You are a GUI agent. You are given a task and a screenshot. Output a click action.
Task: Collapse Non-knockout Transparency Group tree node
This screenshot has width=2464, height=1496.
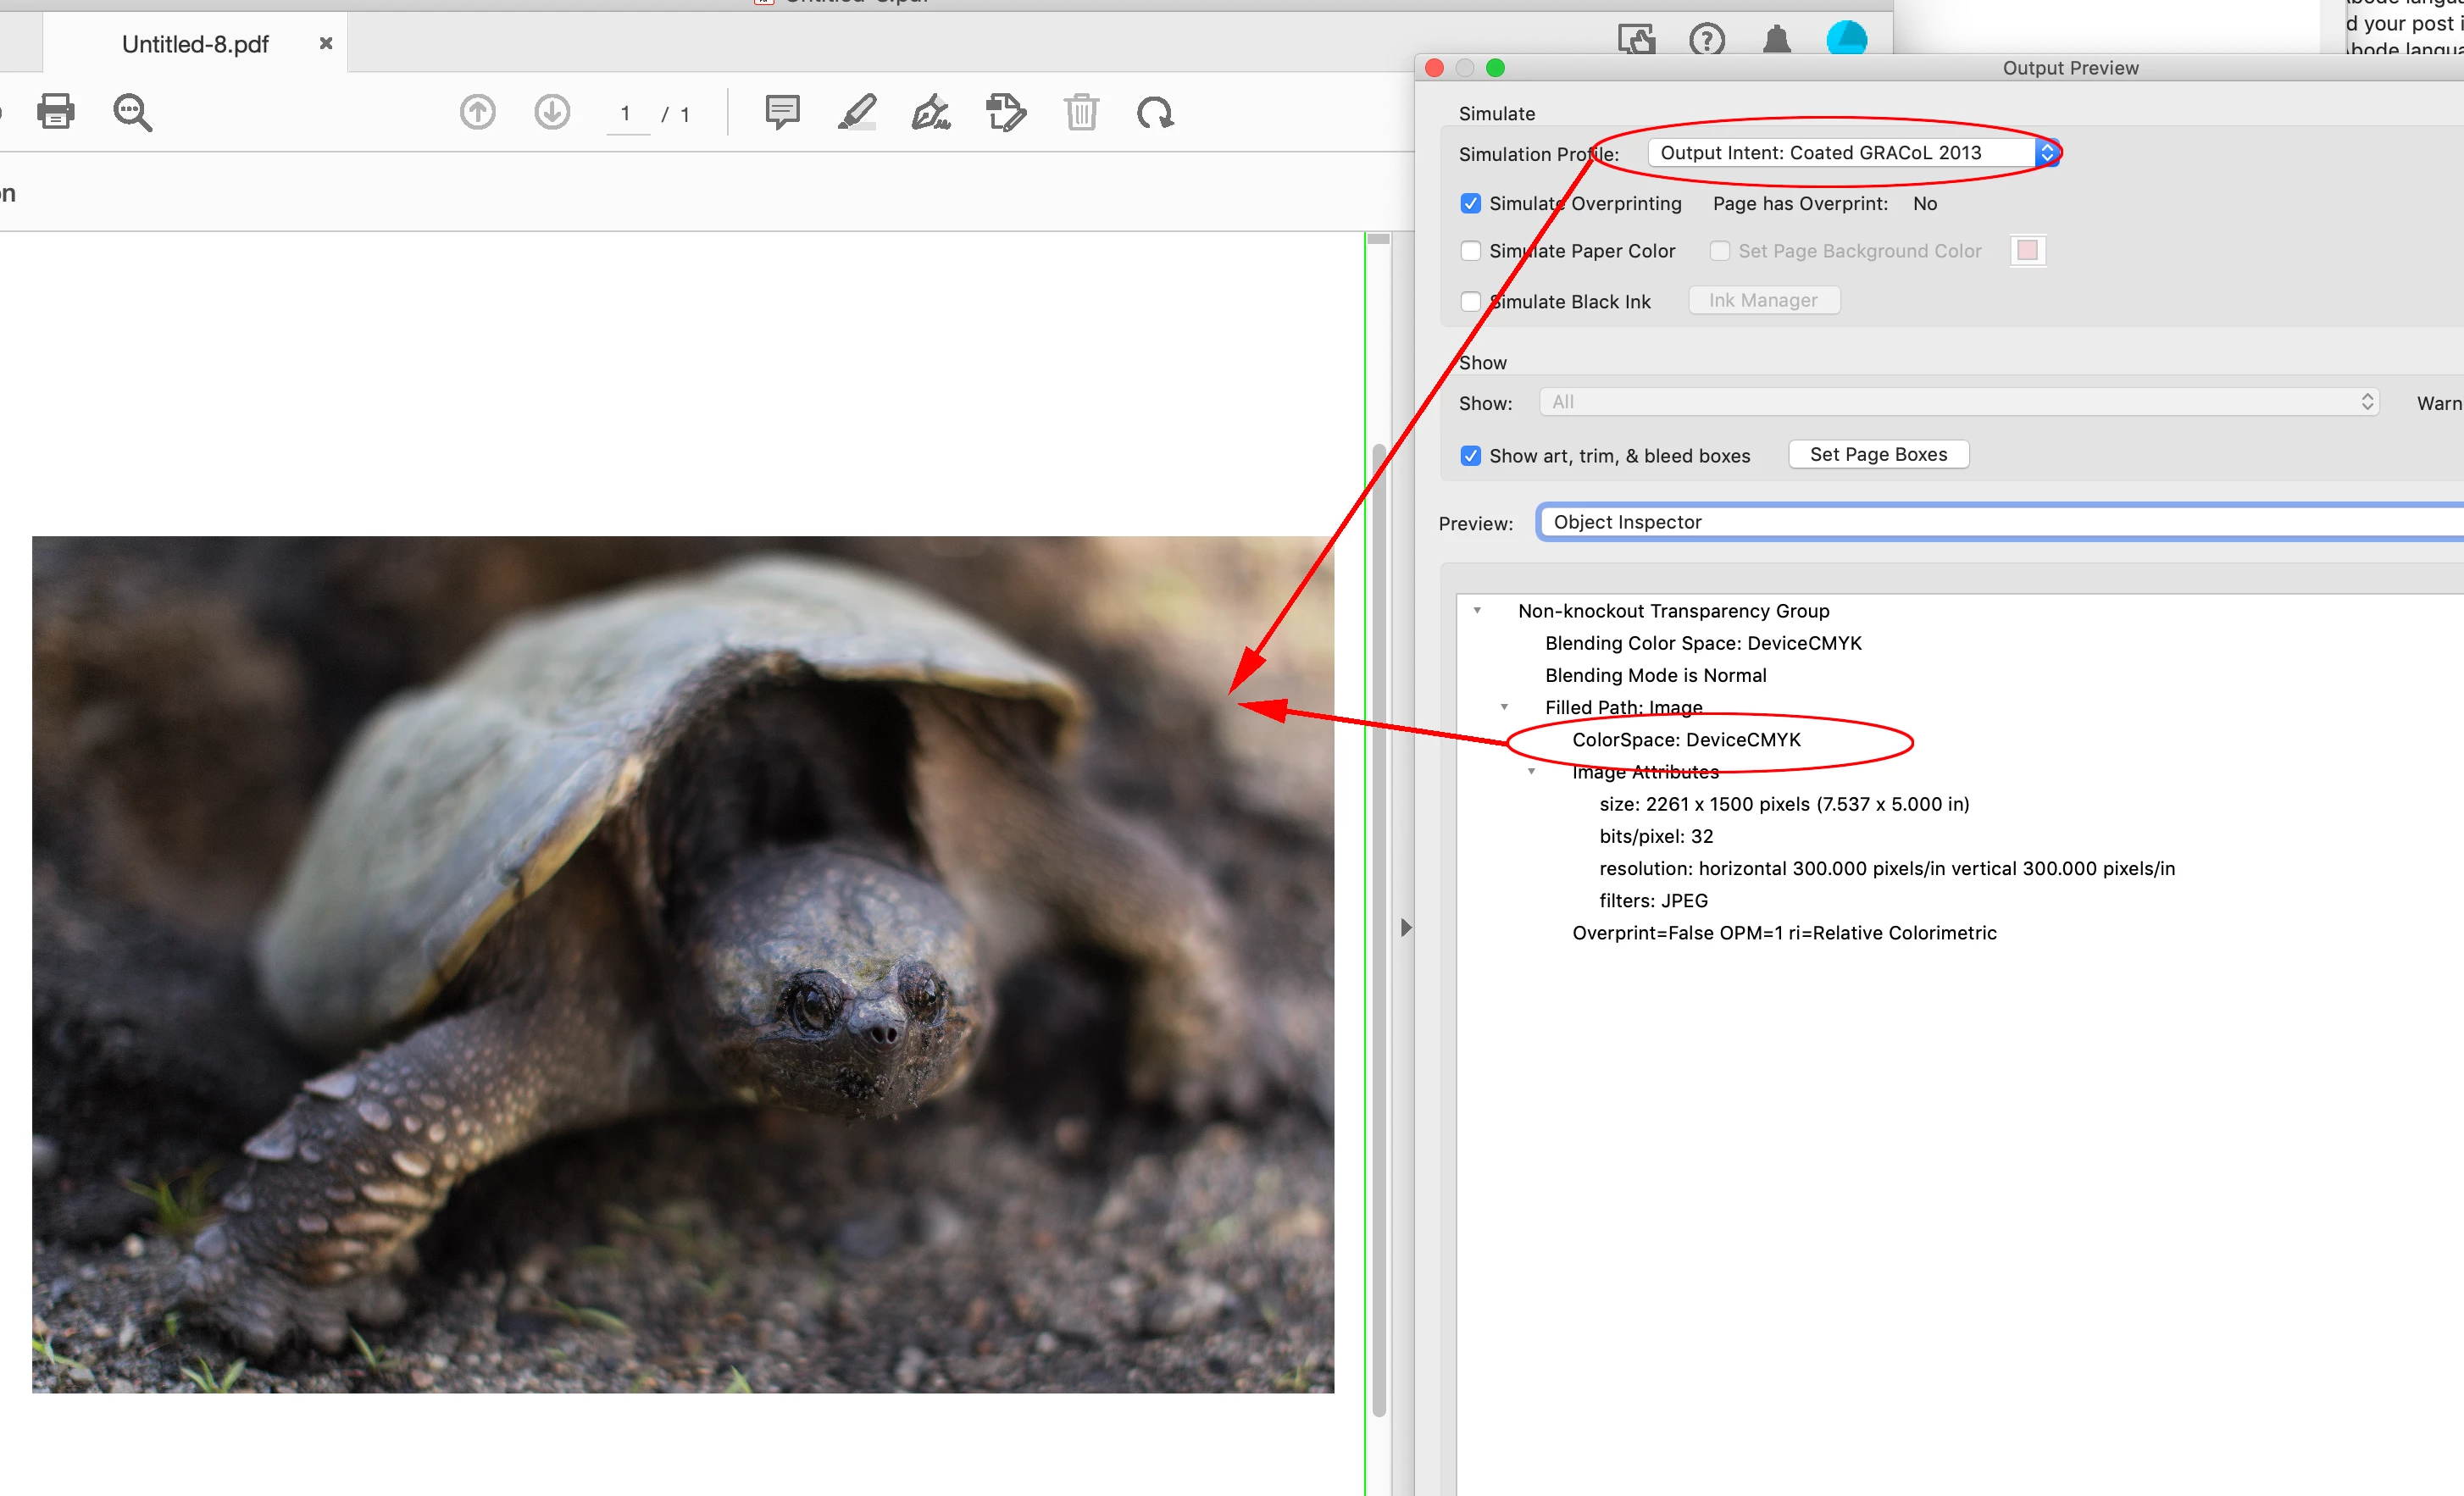tap(1477, 610)
